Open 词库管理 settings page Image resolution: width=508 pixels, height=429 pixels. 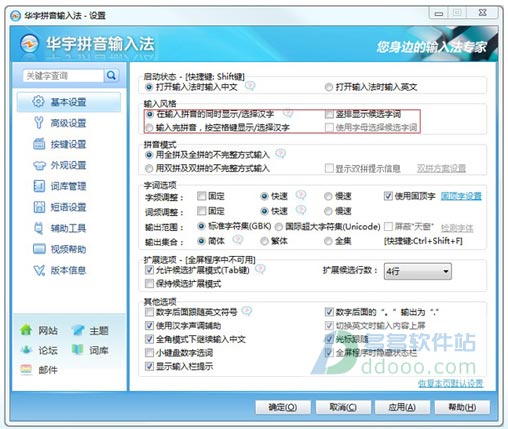pos(69,186)
